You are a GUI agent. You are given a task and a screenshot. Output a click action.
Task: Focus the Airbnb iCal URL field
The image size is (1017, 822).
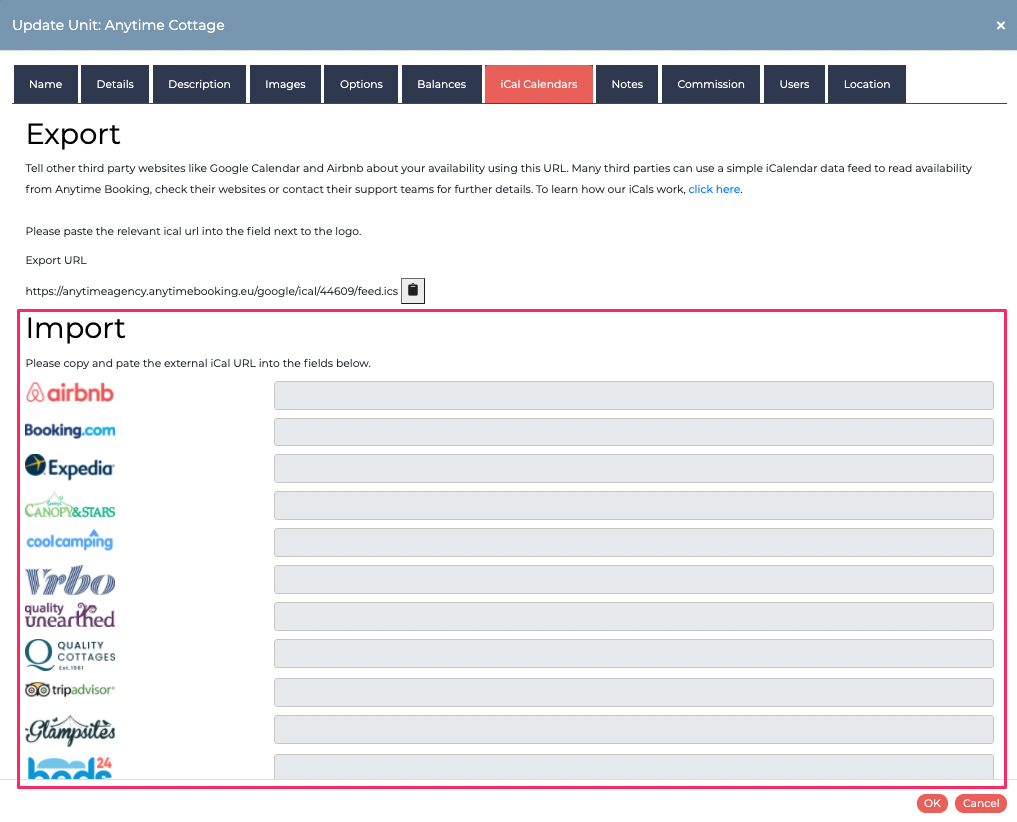click(x=634, y=395)
